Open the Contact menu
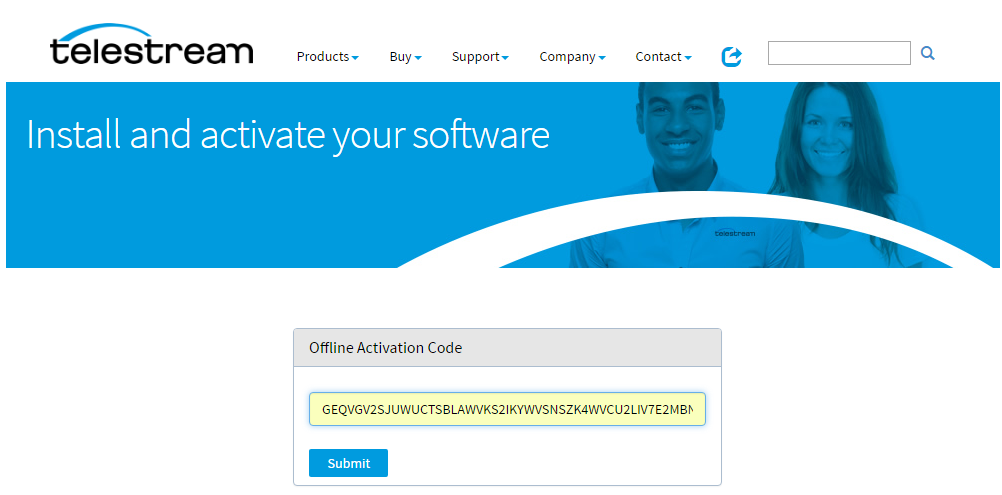Image resolution: width=1002 pixels, height=495 pixels. tap(663, 57)
